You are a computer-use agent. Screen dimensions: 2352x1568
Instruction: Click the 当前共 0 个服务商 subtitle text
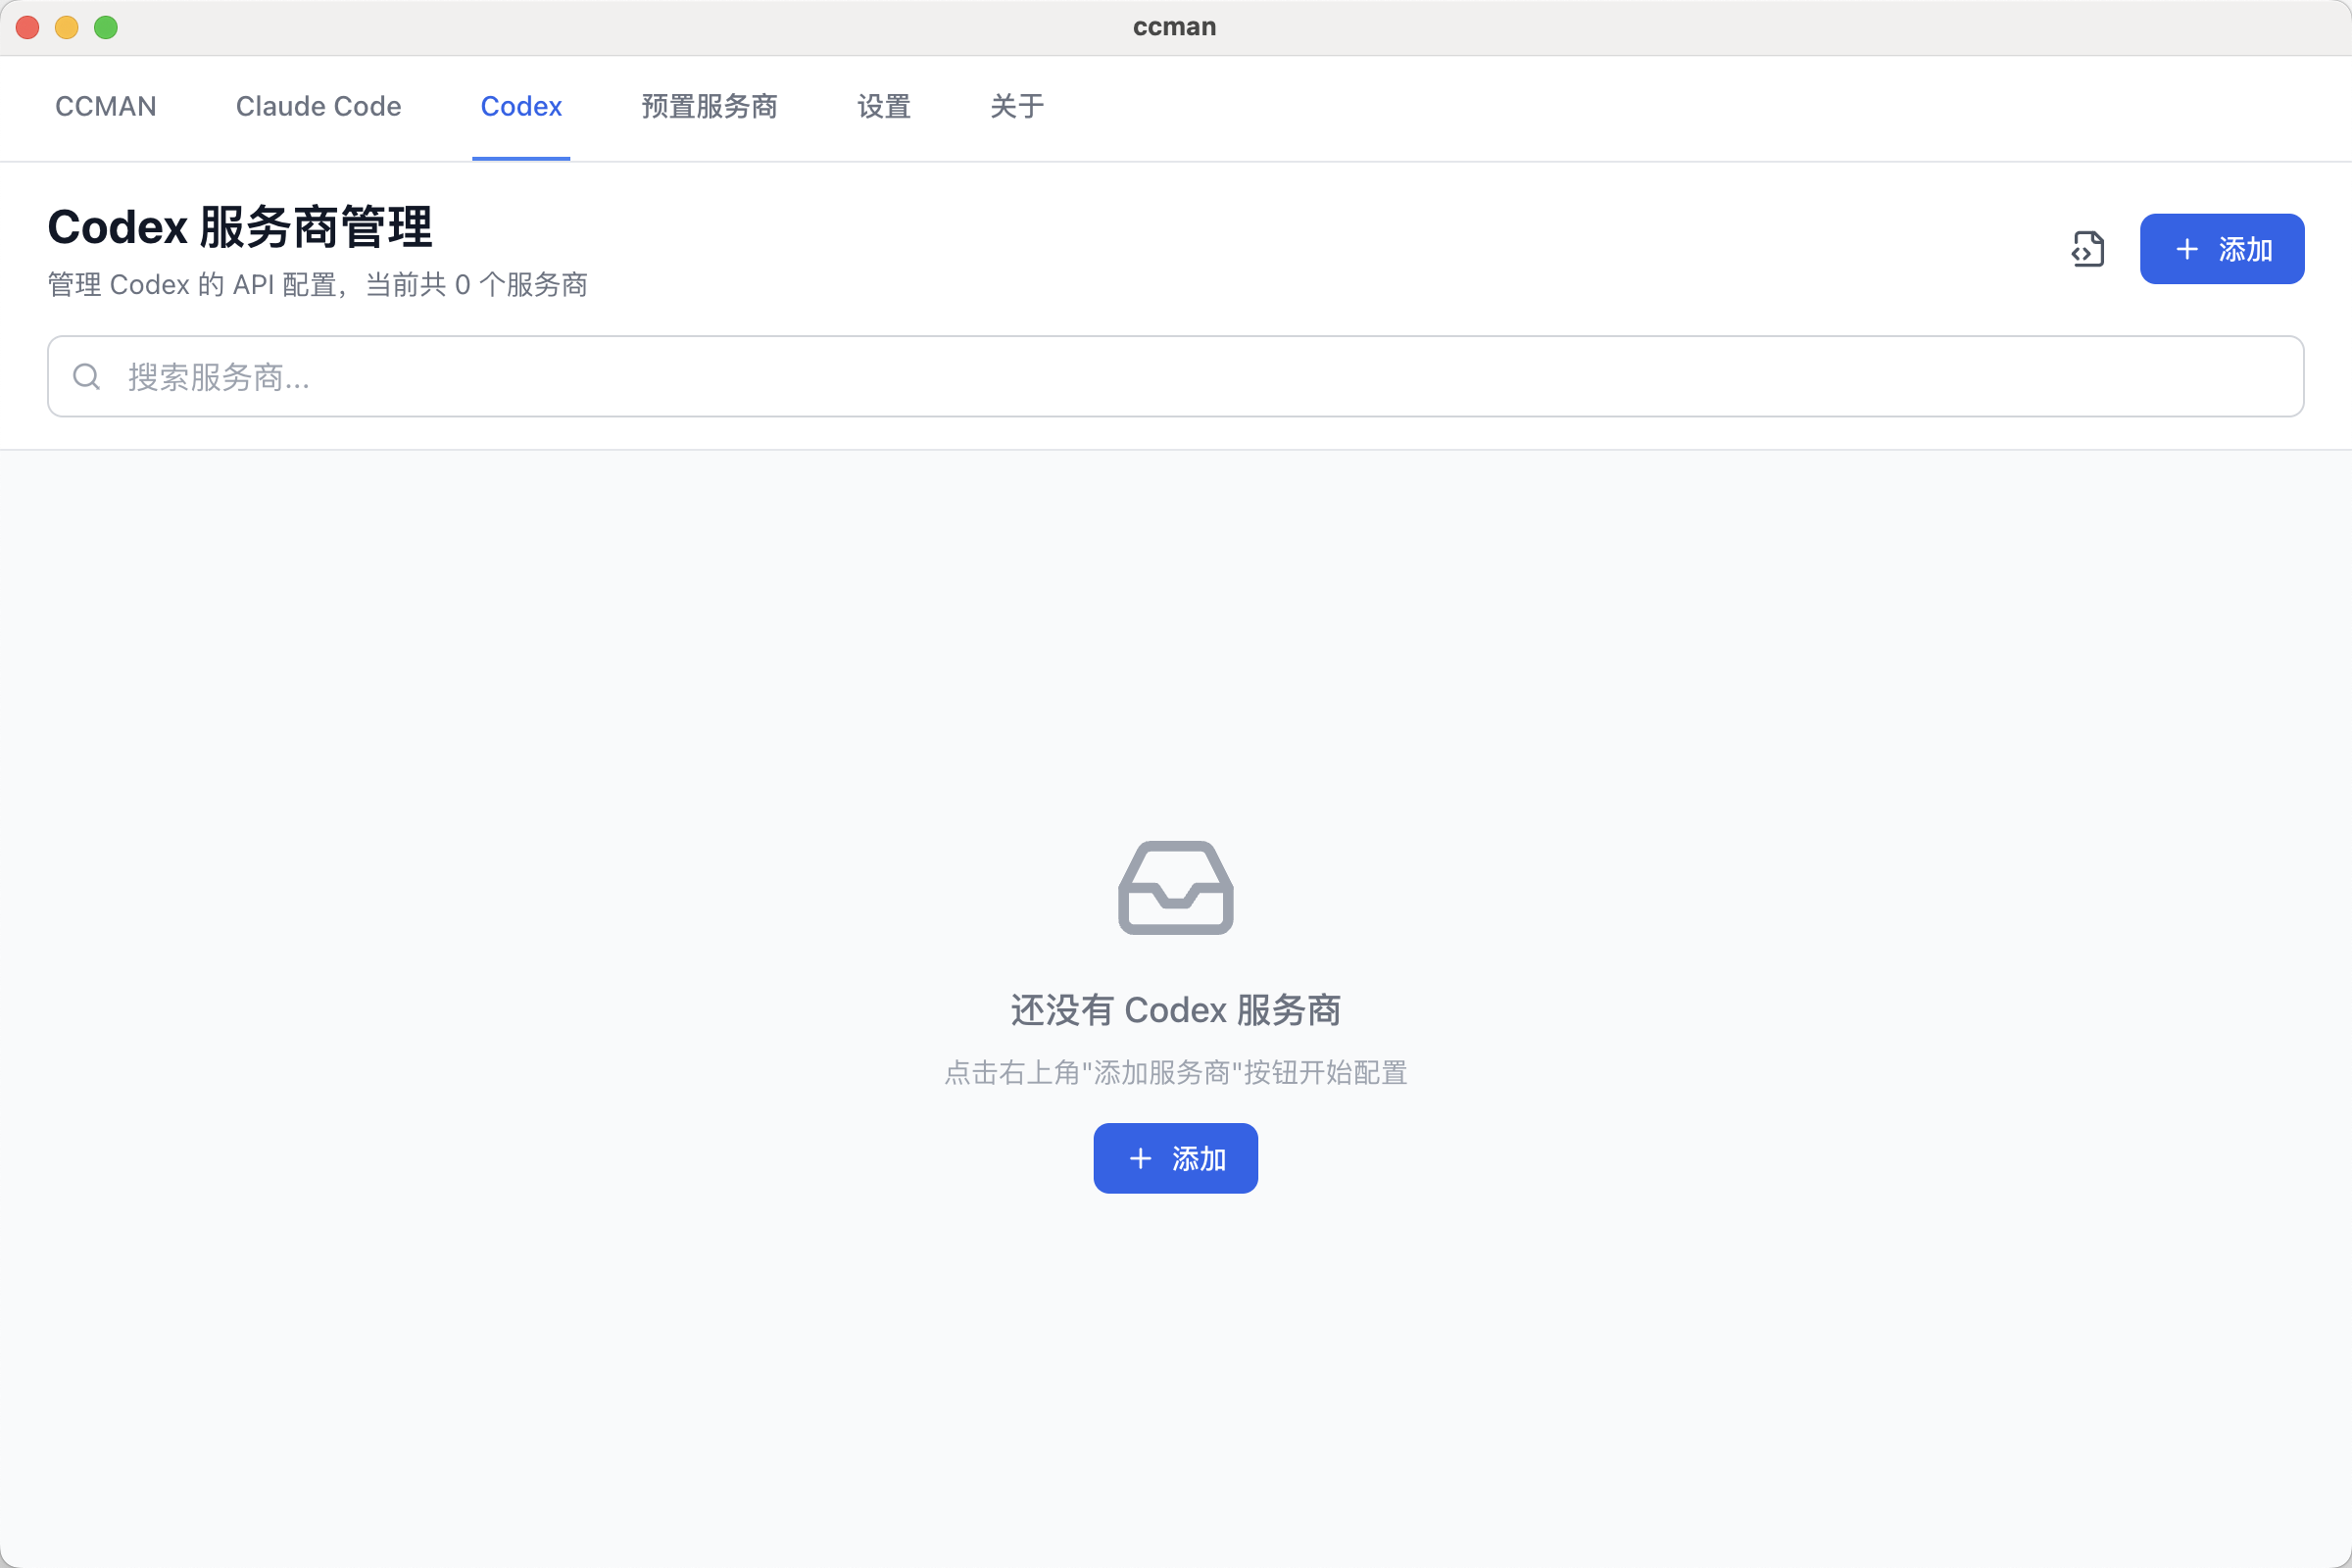coord(476,285)
